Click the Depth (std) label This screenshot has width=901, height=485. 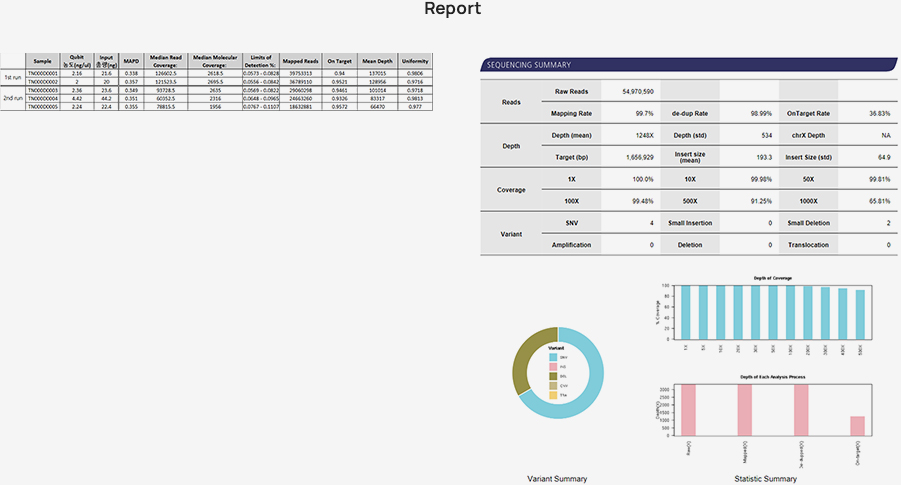coord(690,135)
